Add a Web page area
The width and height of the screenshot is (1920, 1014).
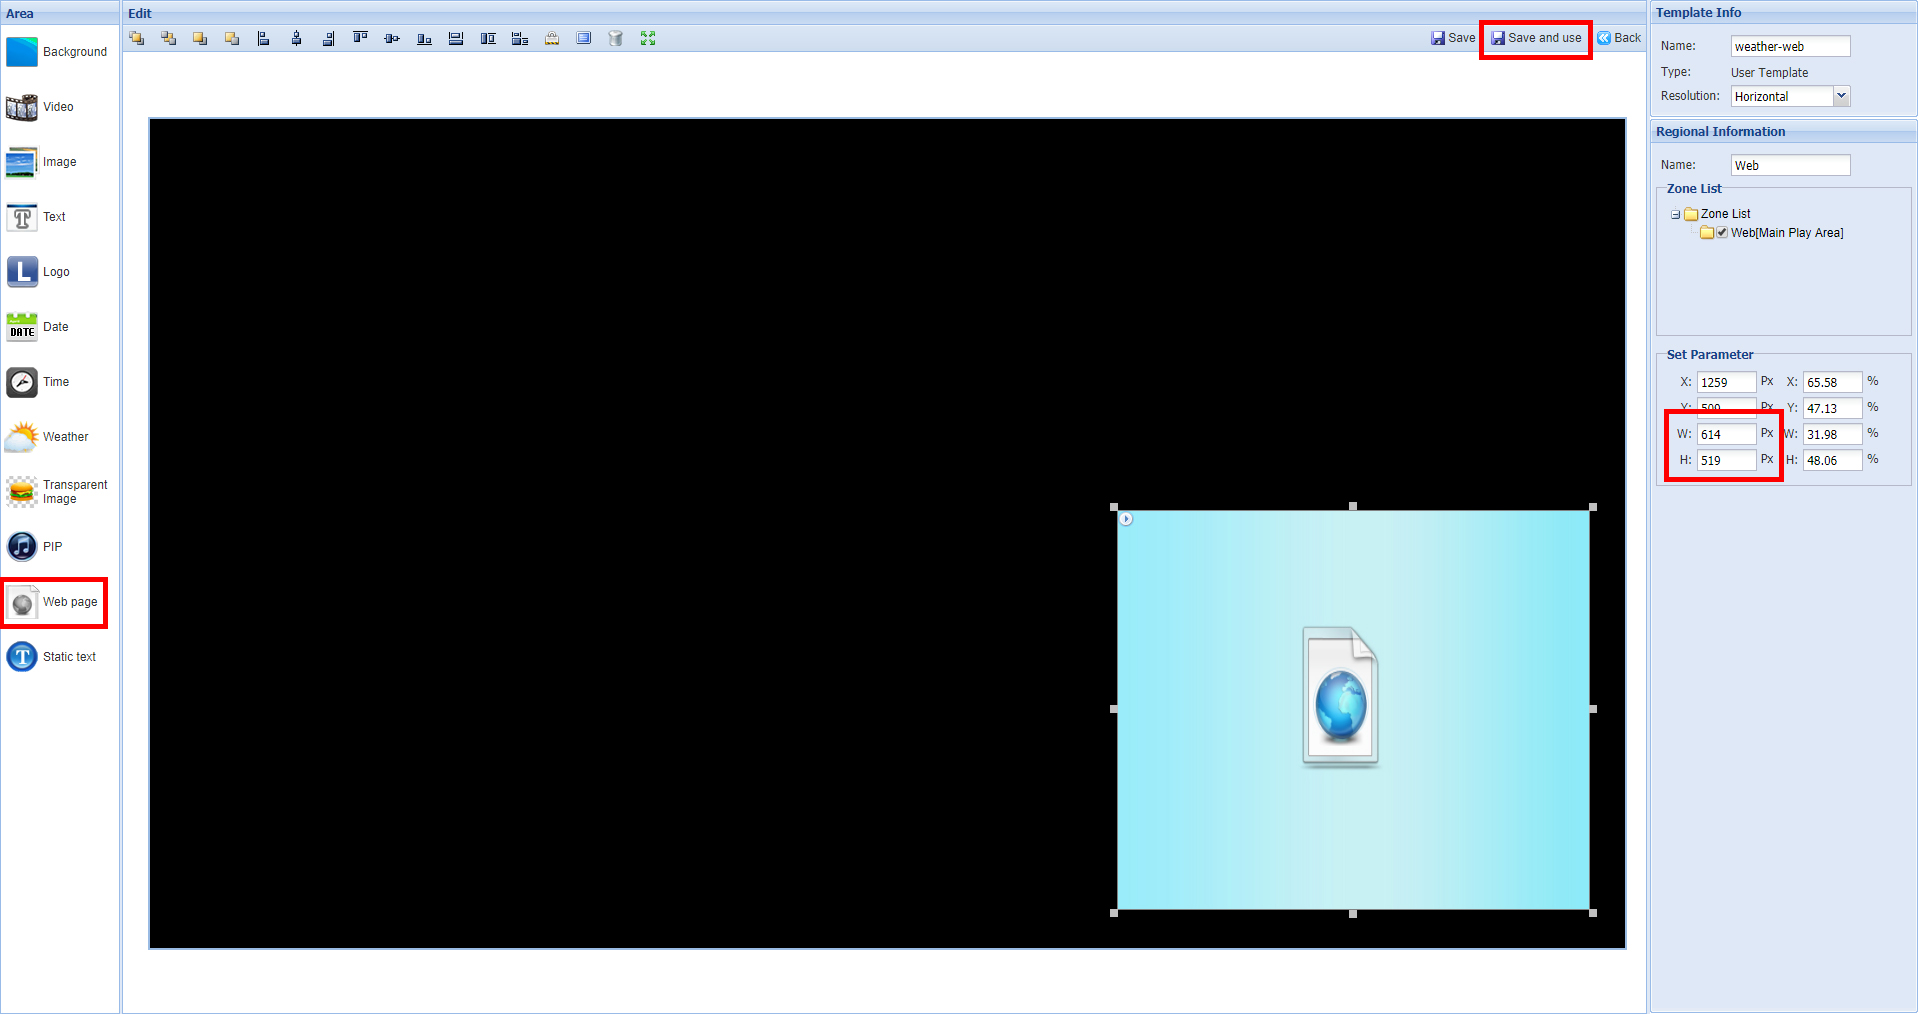(x=53, y=602)
